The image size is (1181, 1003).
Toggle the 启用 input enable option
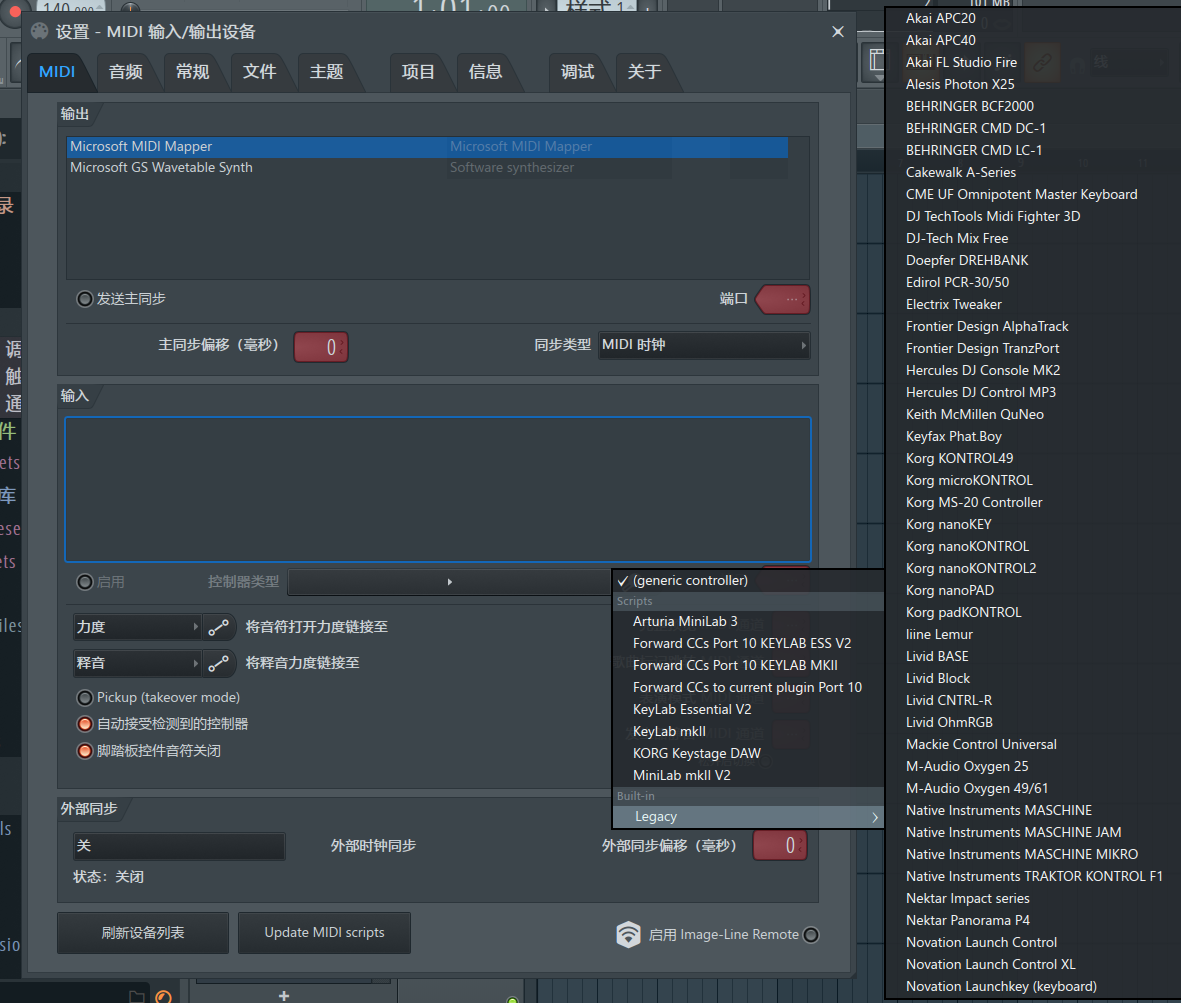(x=85, y=582)
